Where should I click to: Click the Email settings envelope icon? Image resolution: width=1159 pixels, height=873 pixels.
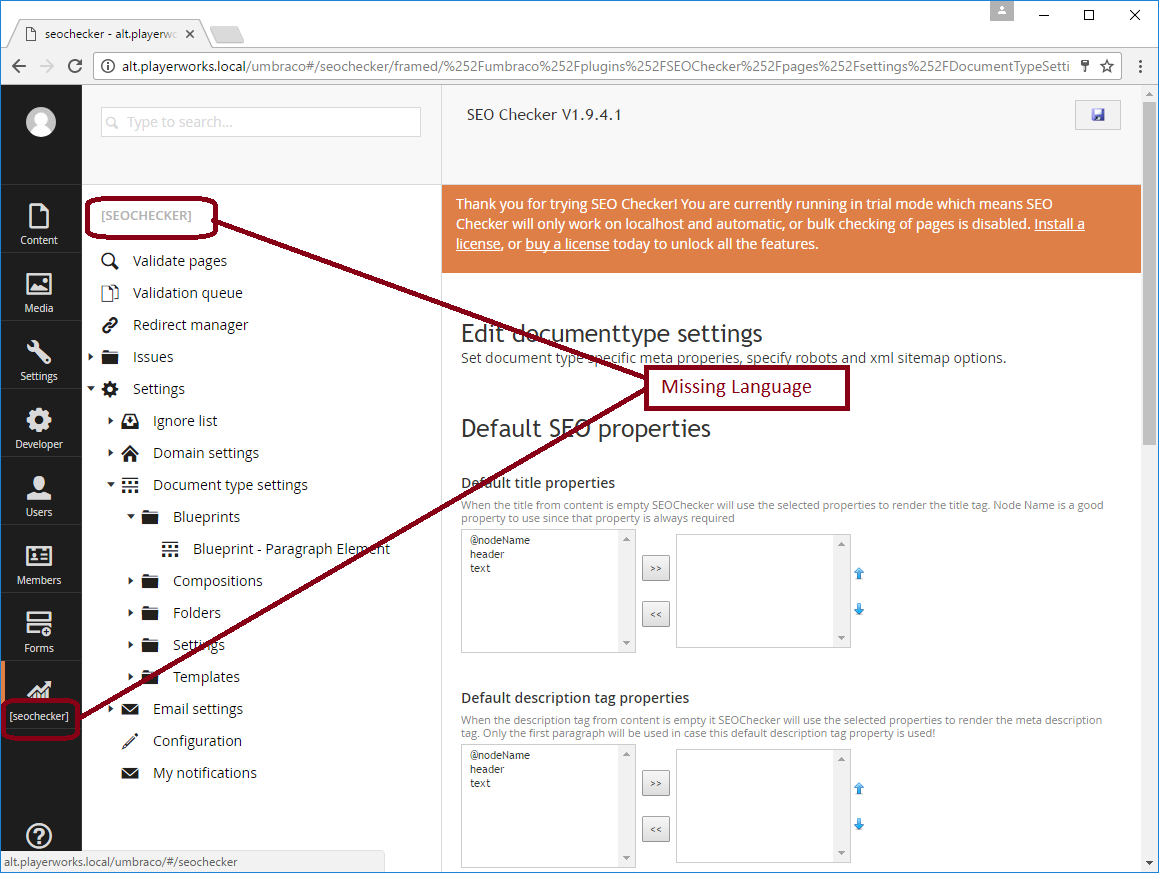pyautogui.click(x=130, y=709)
